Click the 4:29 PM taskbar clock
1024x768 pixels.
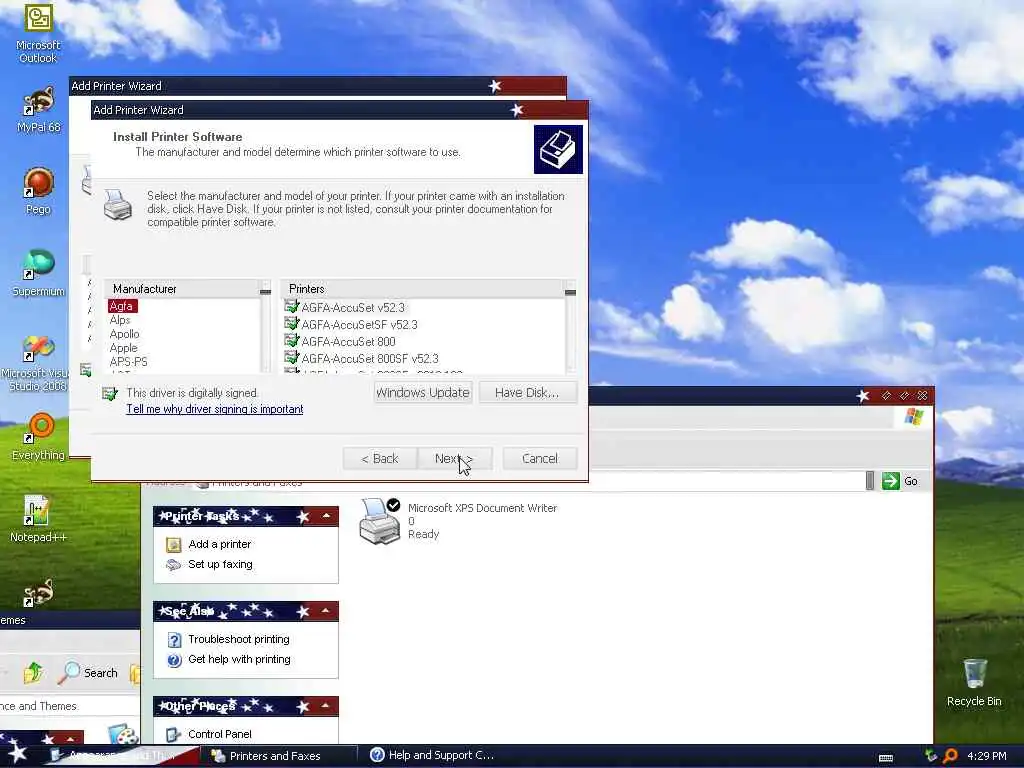[x=987, y=756]
